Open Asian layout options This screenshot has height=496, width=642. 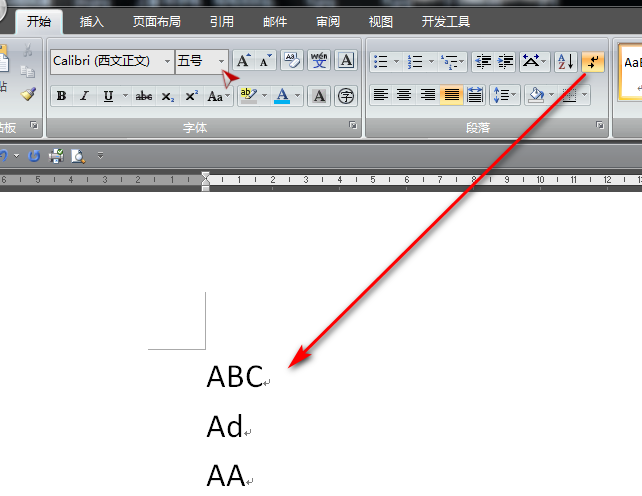tap(534, 61)
